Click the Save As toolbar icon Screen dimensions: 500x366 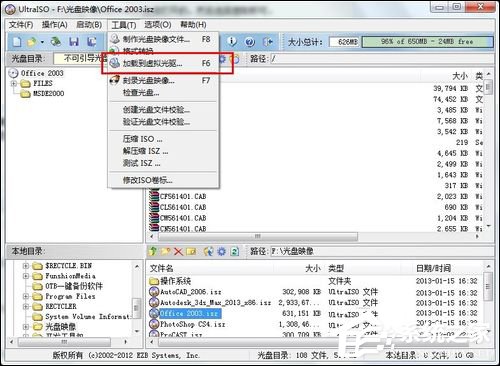tap(91, 42)
